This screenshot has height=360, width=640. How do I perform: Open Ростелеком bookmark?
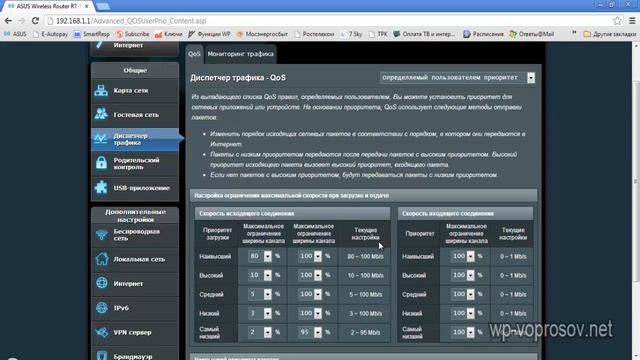point(314,34)
